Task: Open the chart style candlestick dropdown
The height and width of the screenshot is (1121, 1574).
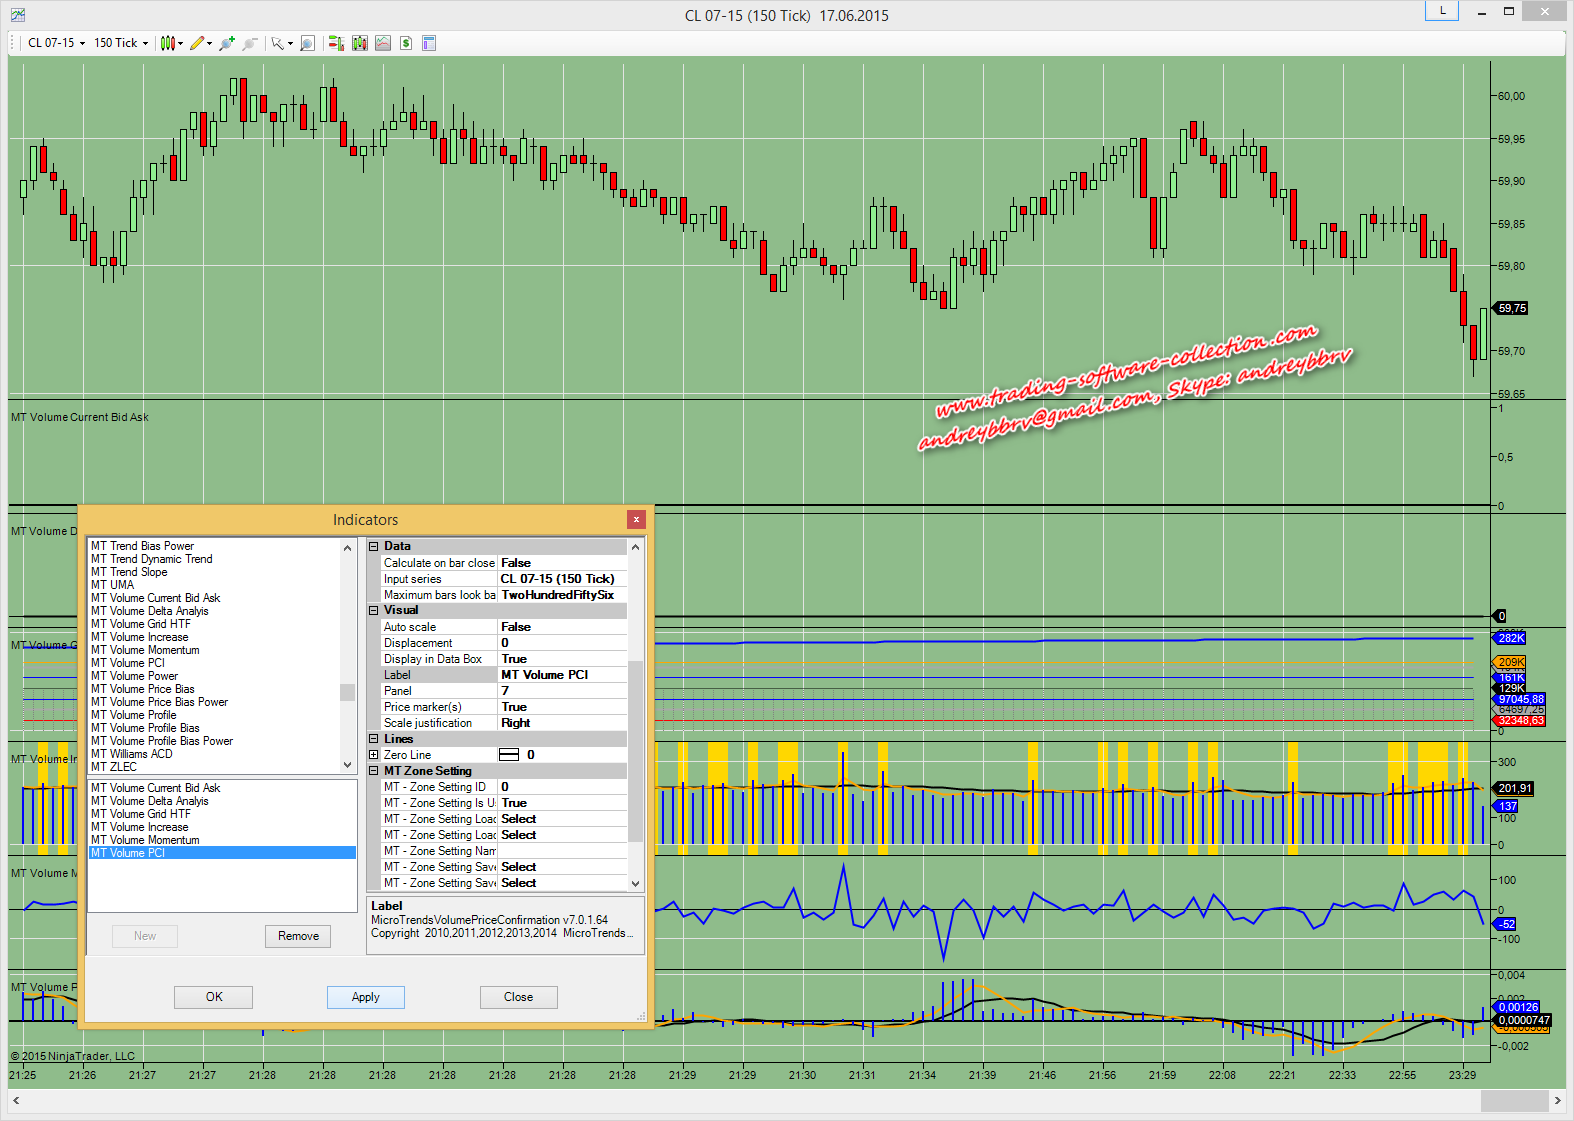Action: click(x=170, y=43)
